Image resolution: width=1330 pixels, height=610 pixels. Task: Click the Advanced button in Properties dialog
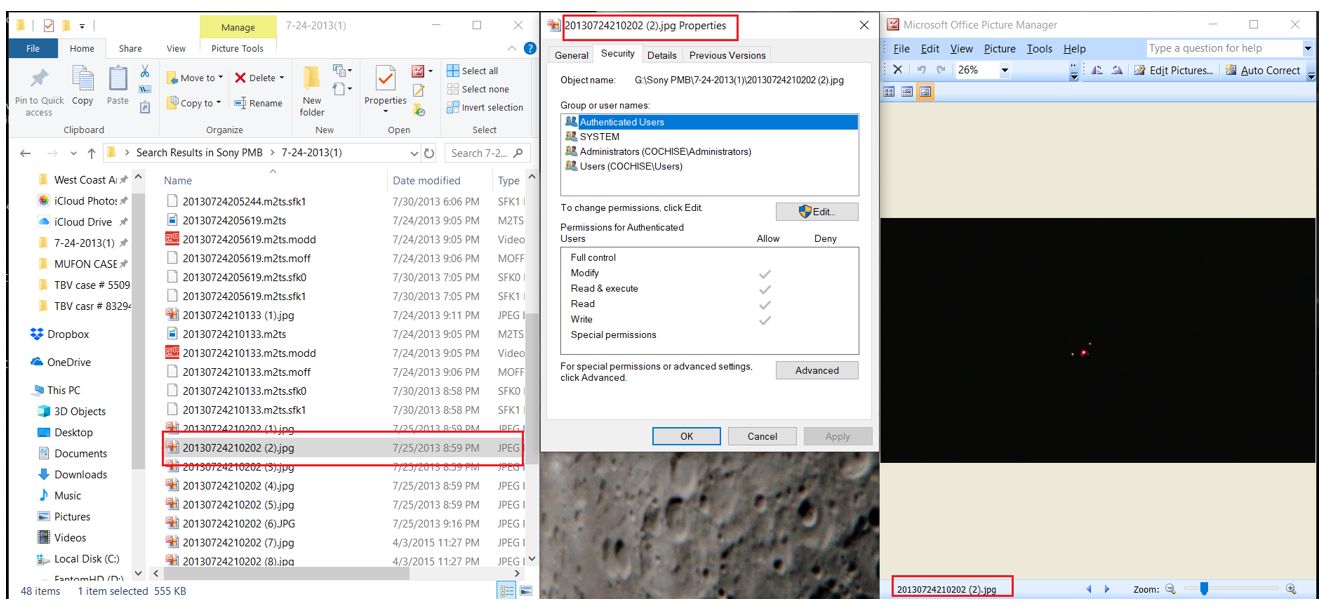pyautogui.click(x=816, y=370)
